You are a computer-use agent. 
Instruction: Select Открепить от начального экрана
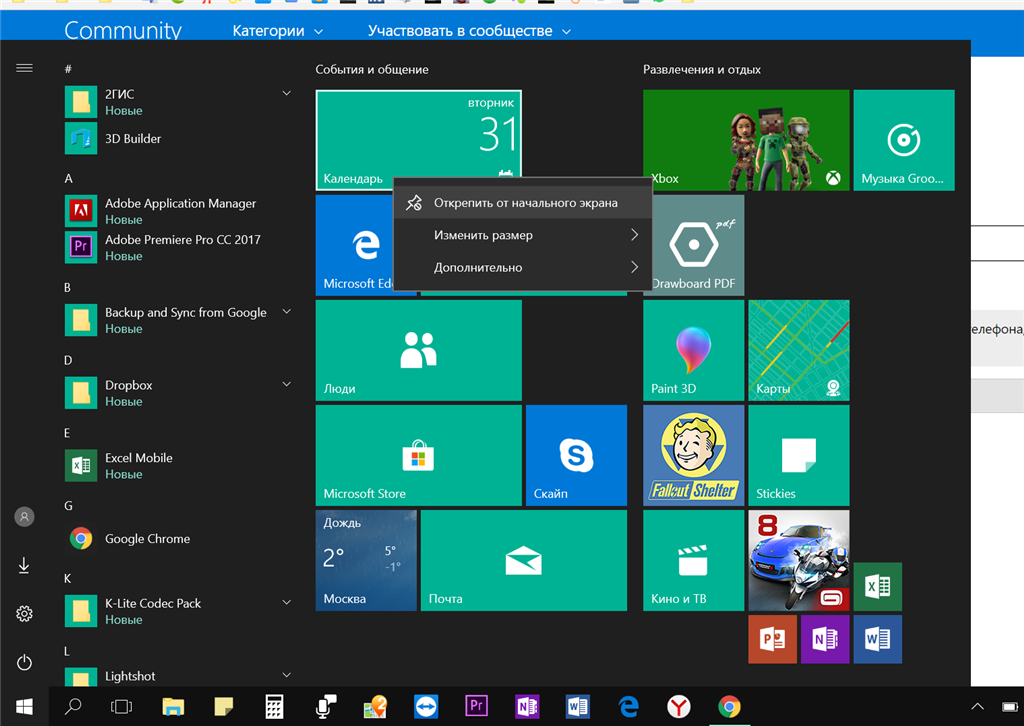click(522, 202)
